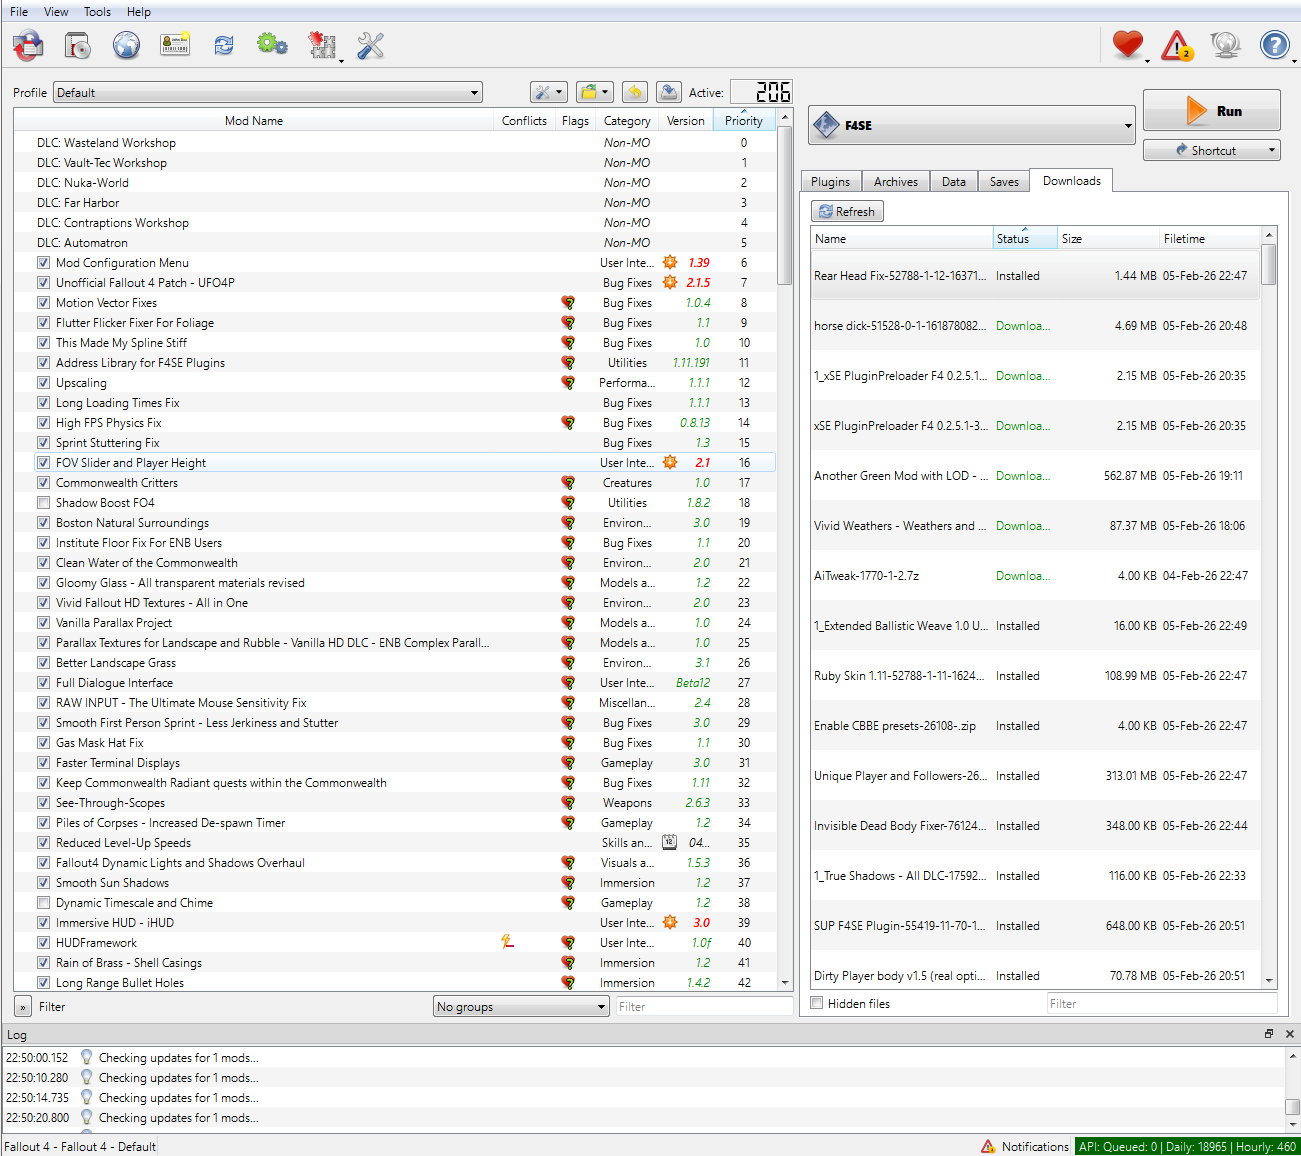Click the warning icon beside Notifications in status bar

coord(988,1146)
